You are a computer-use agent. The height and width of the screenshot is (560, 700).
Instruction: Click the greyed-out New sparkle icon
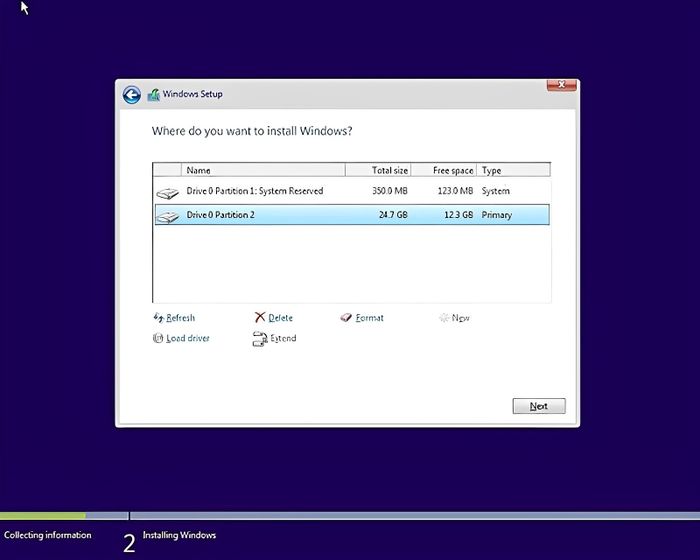pos(444,318)
